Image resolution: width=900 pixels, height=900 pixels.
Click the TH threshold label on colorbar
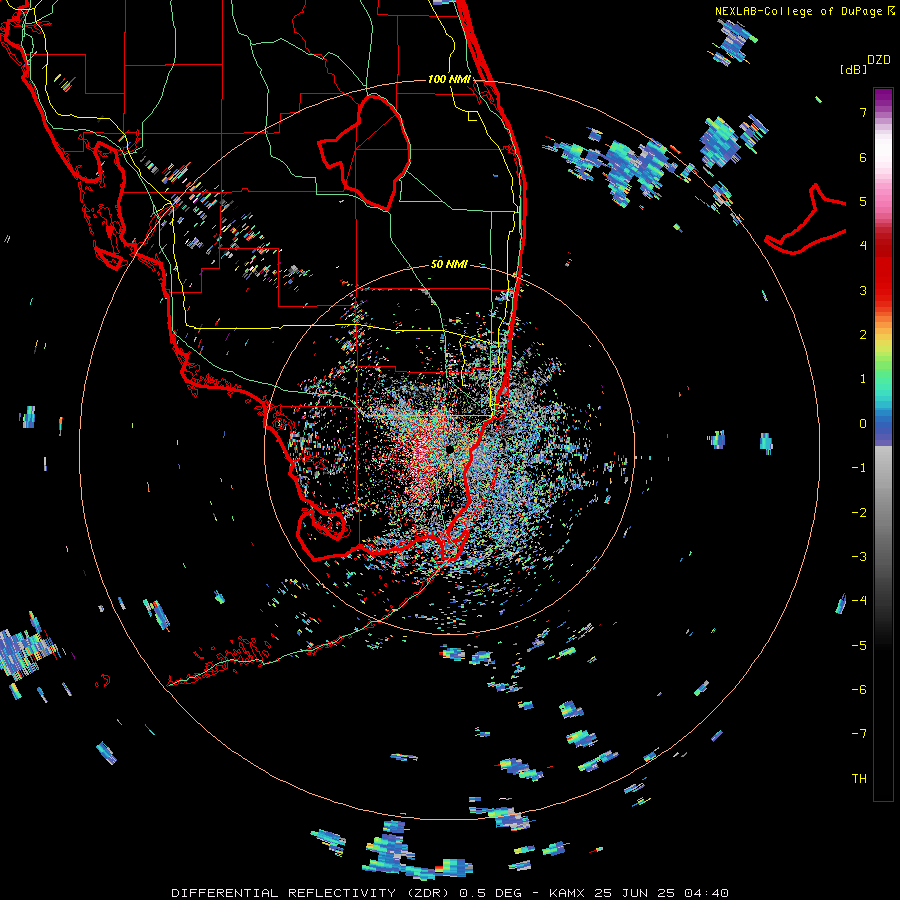point(859,779)
